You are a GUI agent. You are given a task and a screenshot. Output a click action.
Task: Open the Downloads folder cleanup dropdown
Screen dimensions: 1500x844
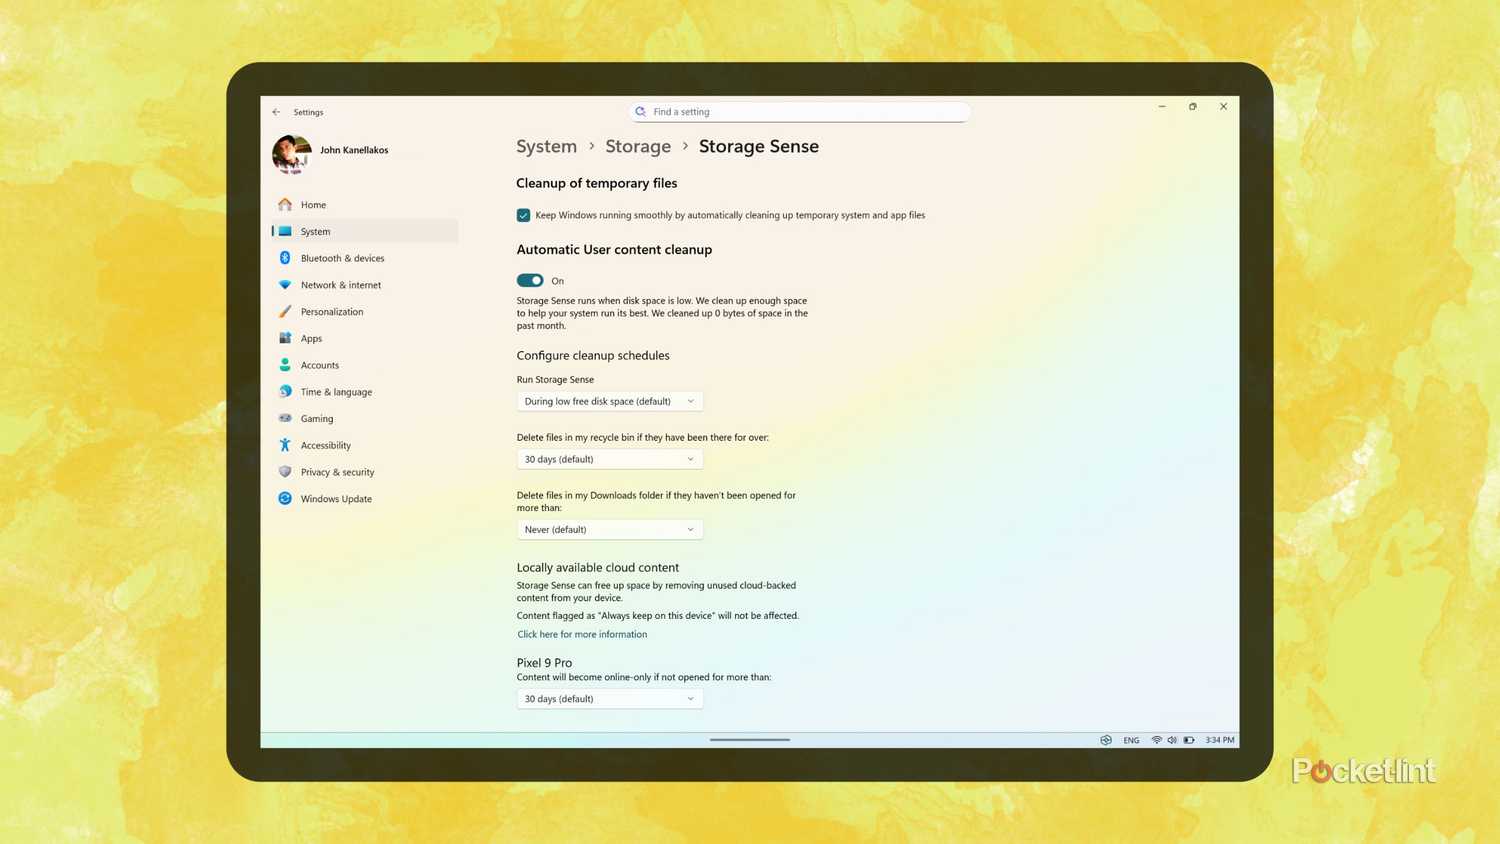609,529
